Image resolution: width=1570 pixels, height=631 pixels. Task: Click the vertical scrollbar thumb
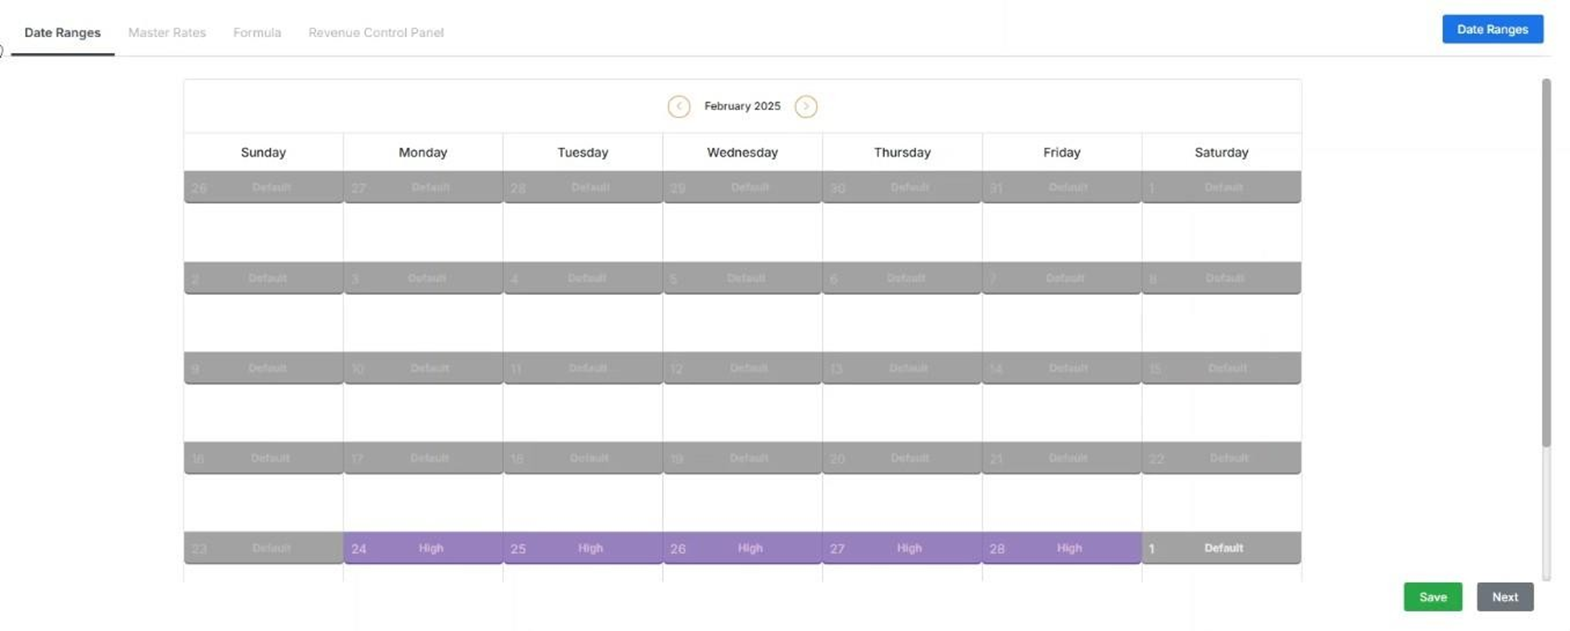1546,262
